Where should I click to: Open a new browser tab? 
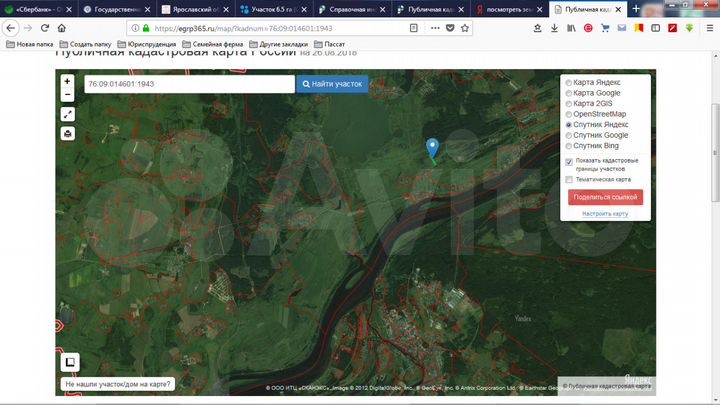click(636, 8)
